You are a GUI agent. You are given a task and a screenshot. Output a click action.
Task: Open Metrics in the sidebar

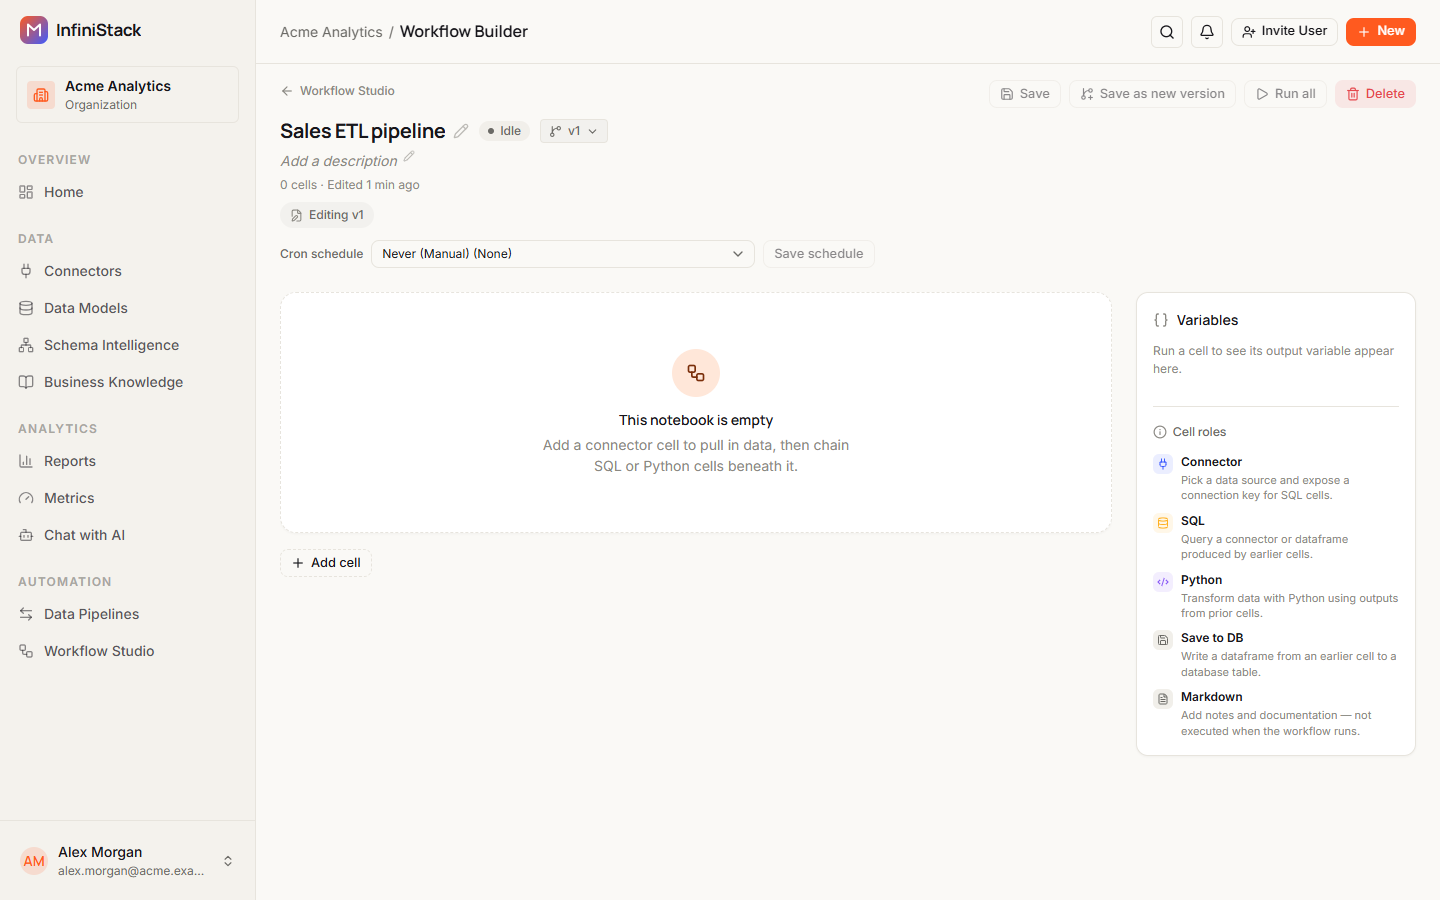127,498
